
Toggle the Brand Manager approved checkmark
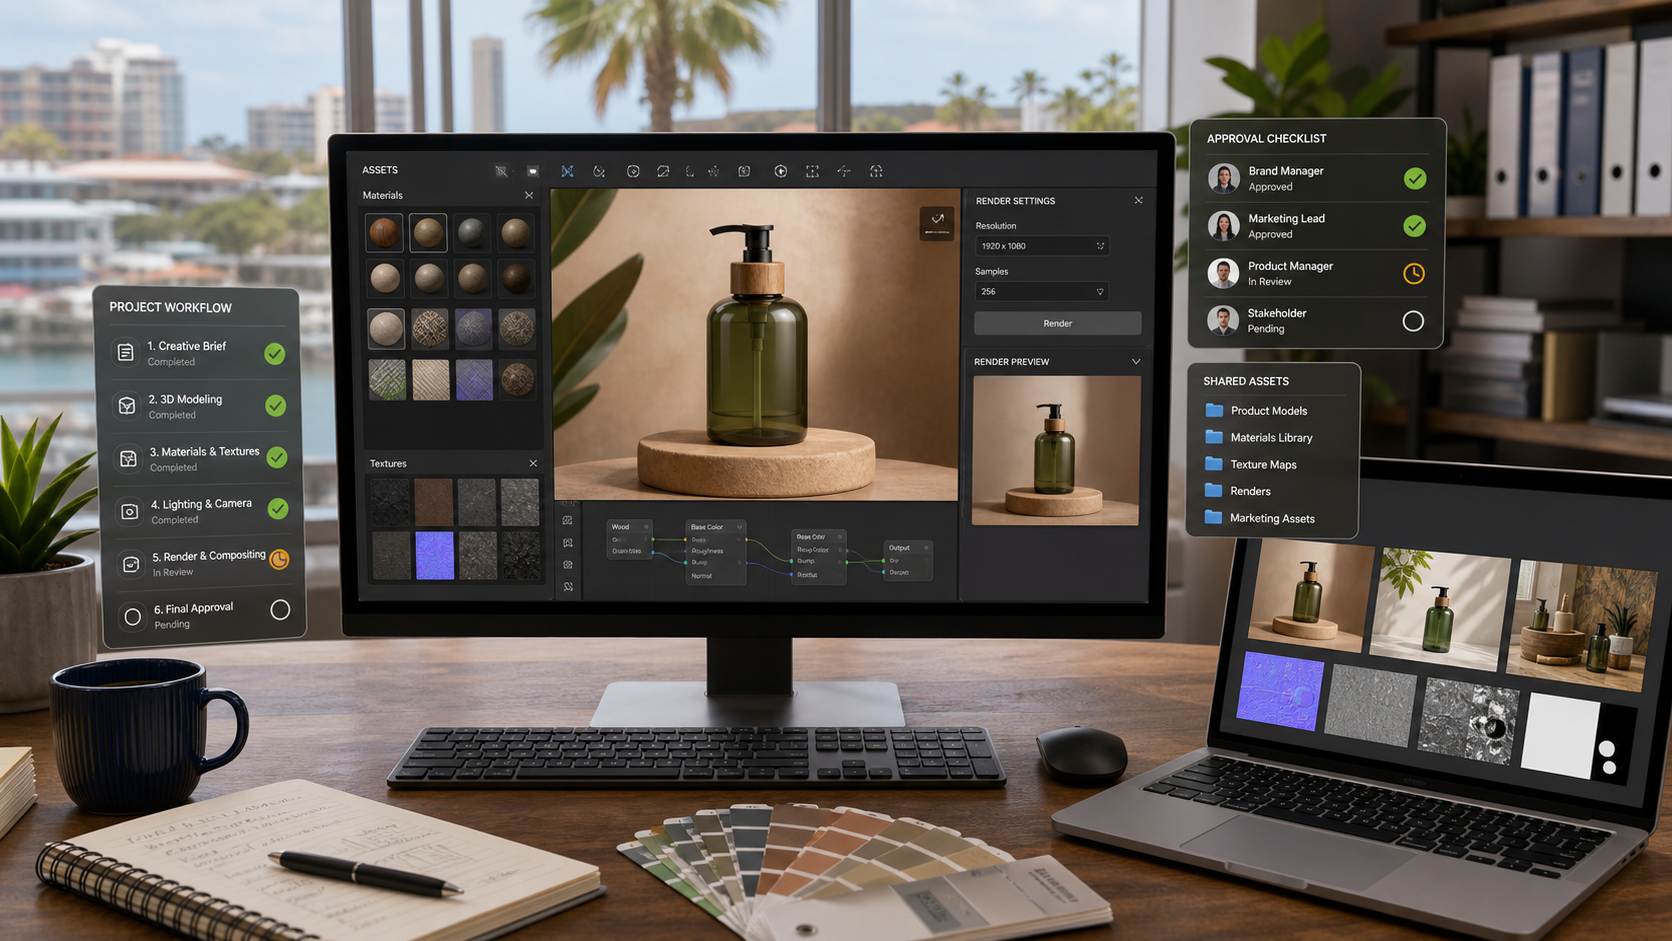(x=1415, y=178)
